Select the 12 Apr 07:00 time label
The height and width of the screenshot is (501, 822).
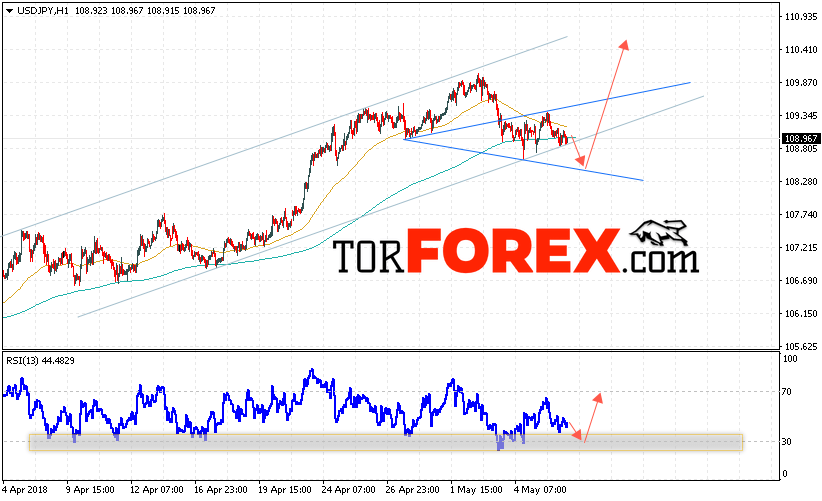(156, 490)
